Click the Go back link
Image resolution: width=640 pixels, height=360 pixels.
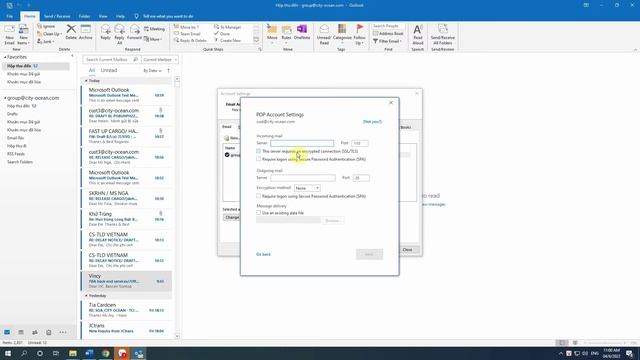click(x=263, y=254)
